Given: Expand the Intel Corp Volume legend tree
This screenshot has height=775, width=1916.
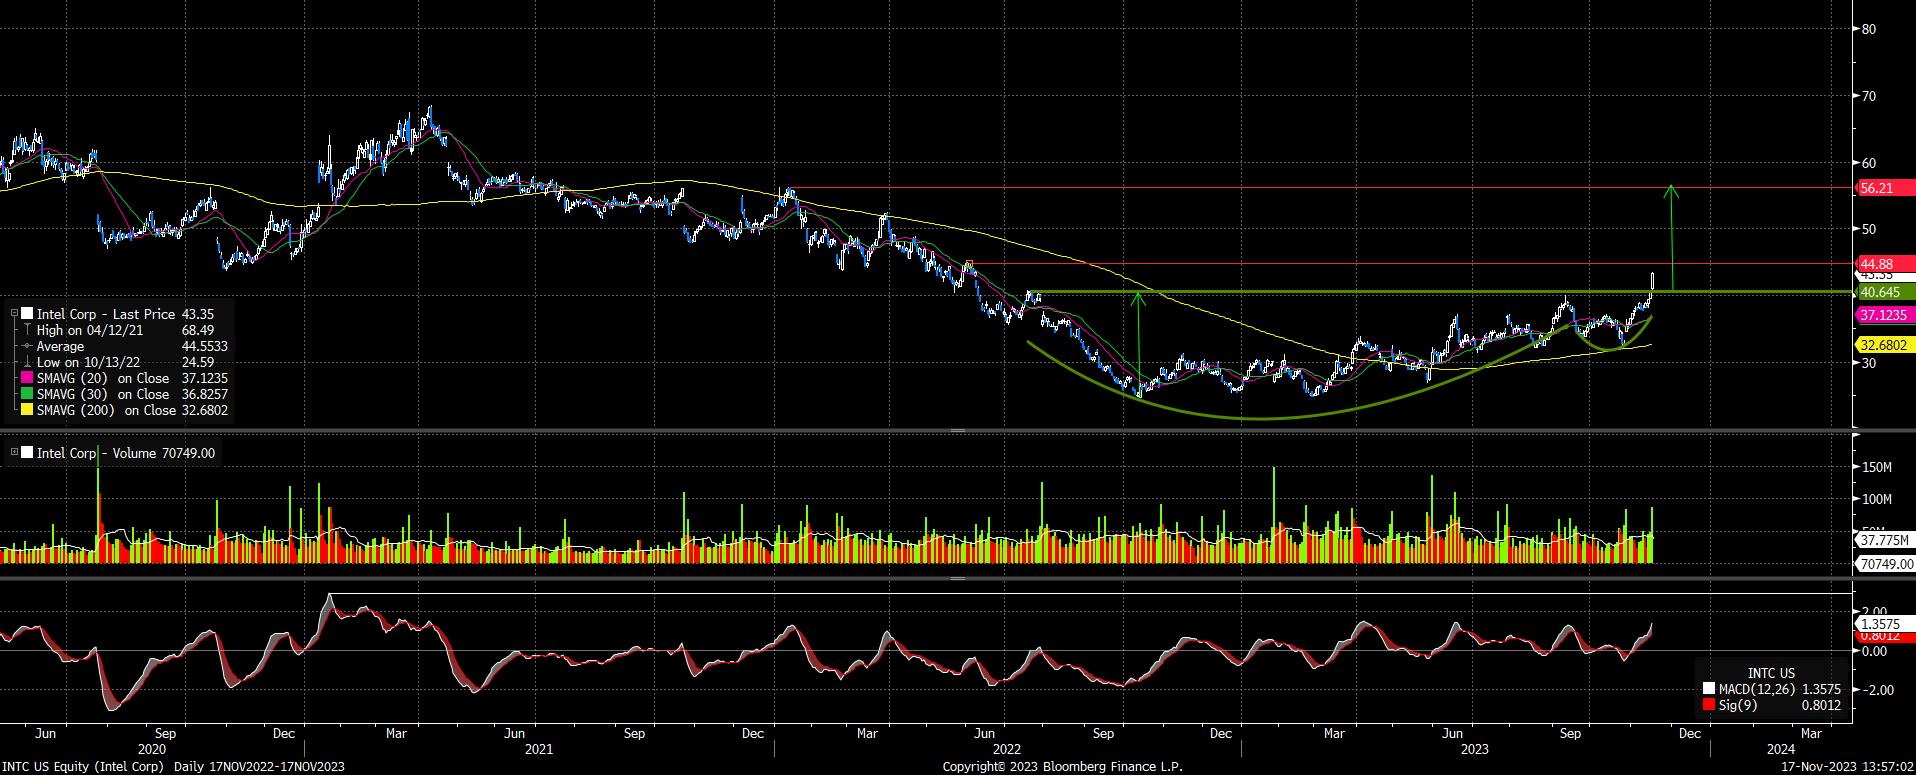Looking at the screenshot, I should (14, 453).
